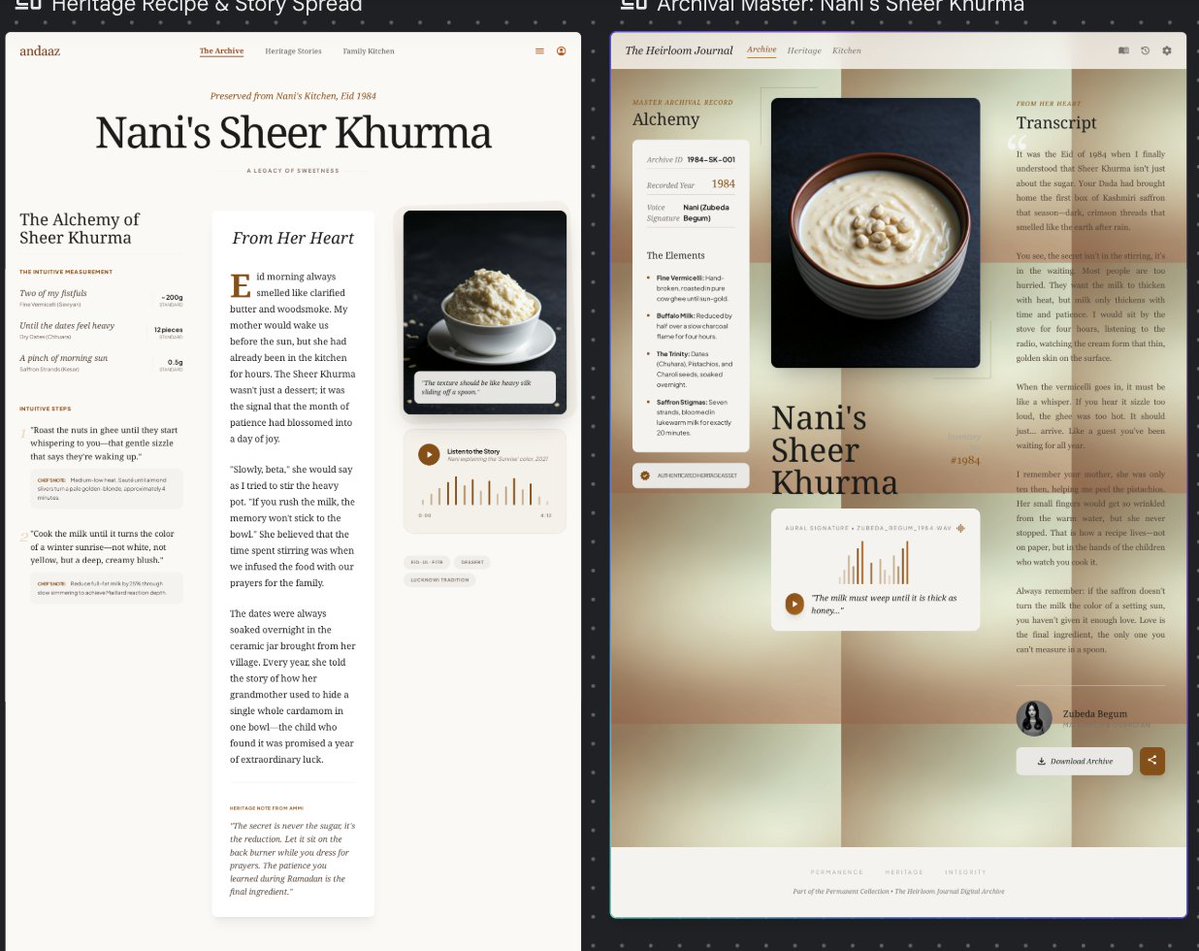Click the Alchemy heading in archival record
1199x951 pixels.
(x=666, y=119)
